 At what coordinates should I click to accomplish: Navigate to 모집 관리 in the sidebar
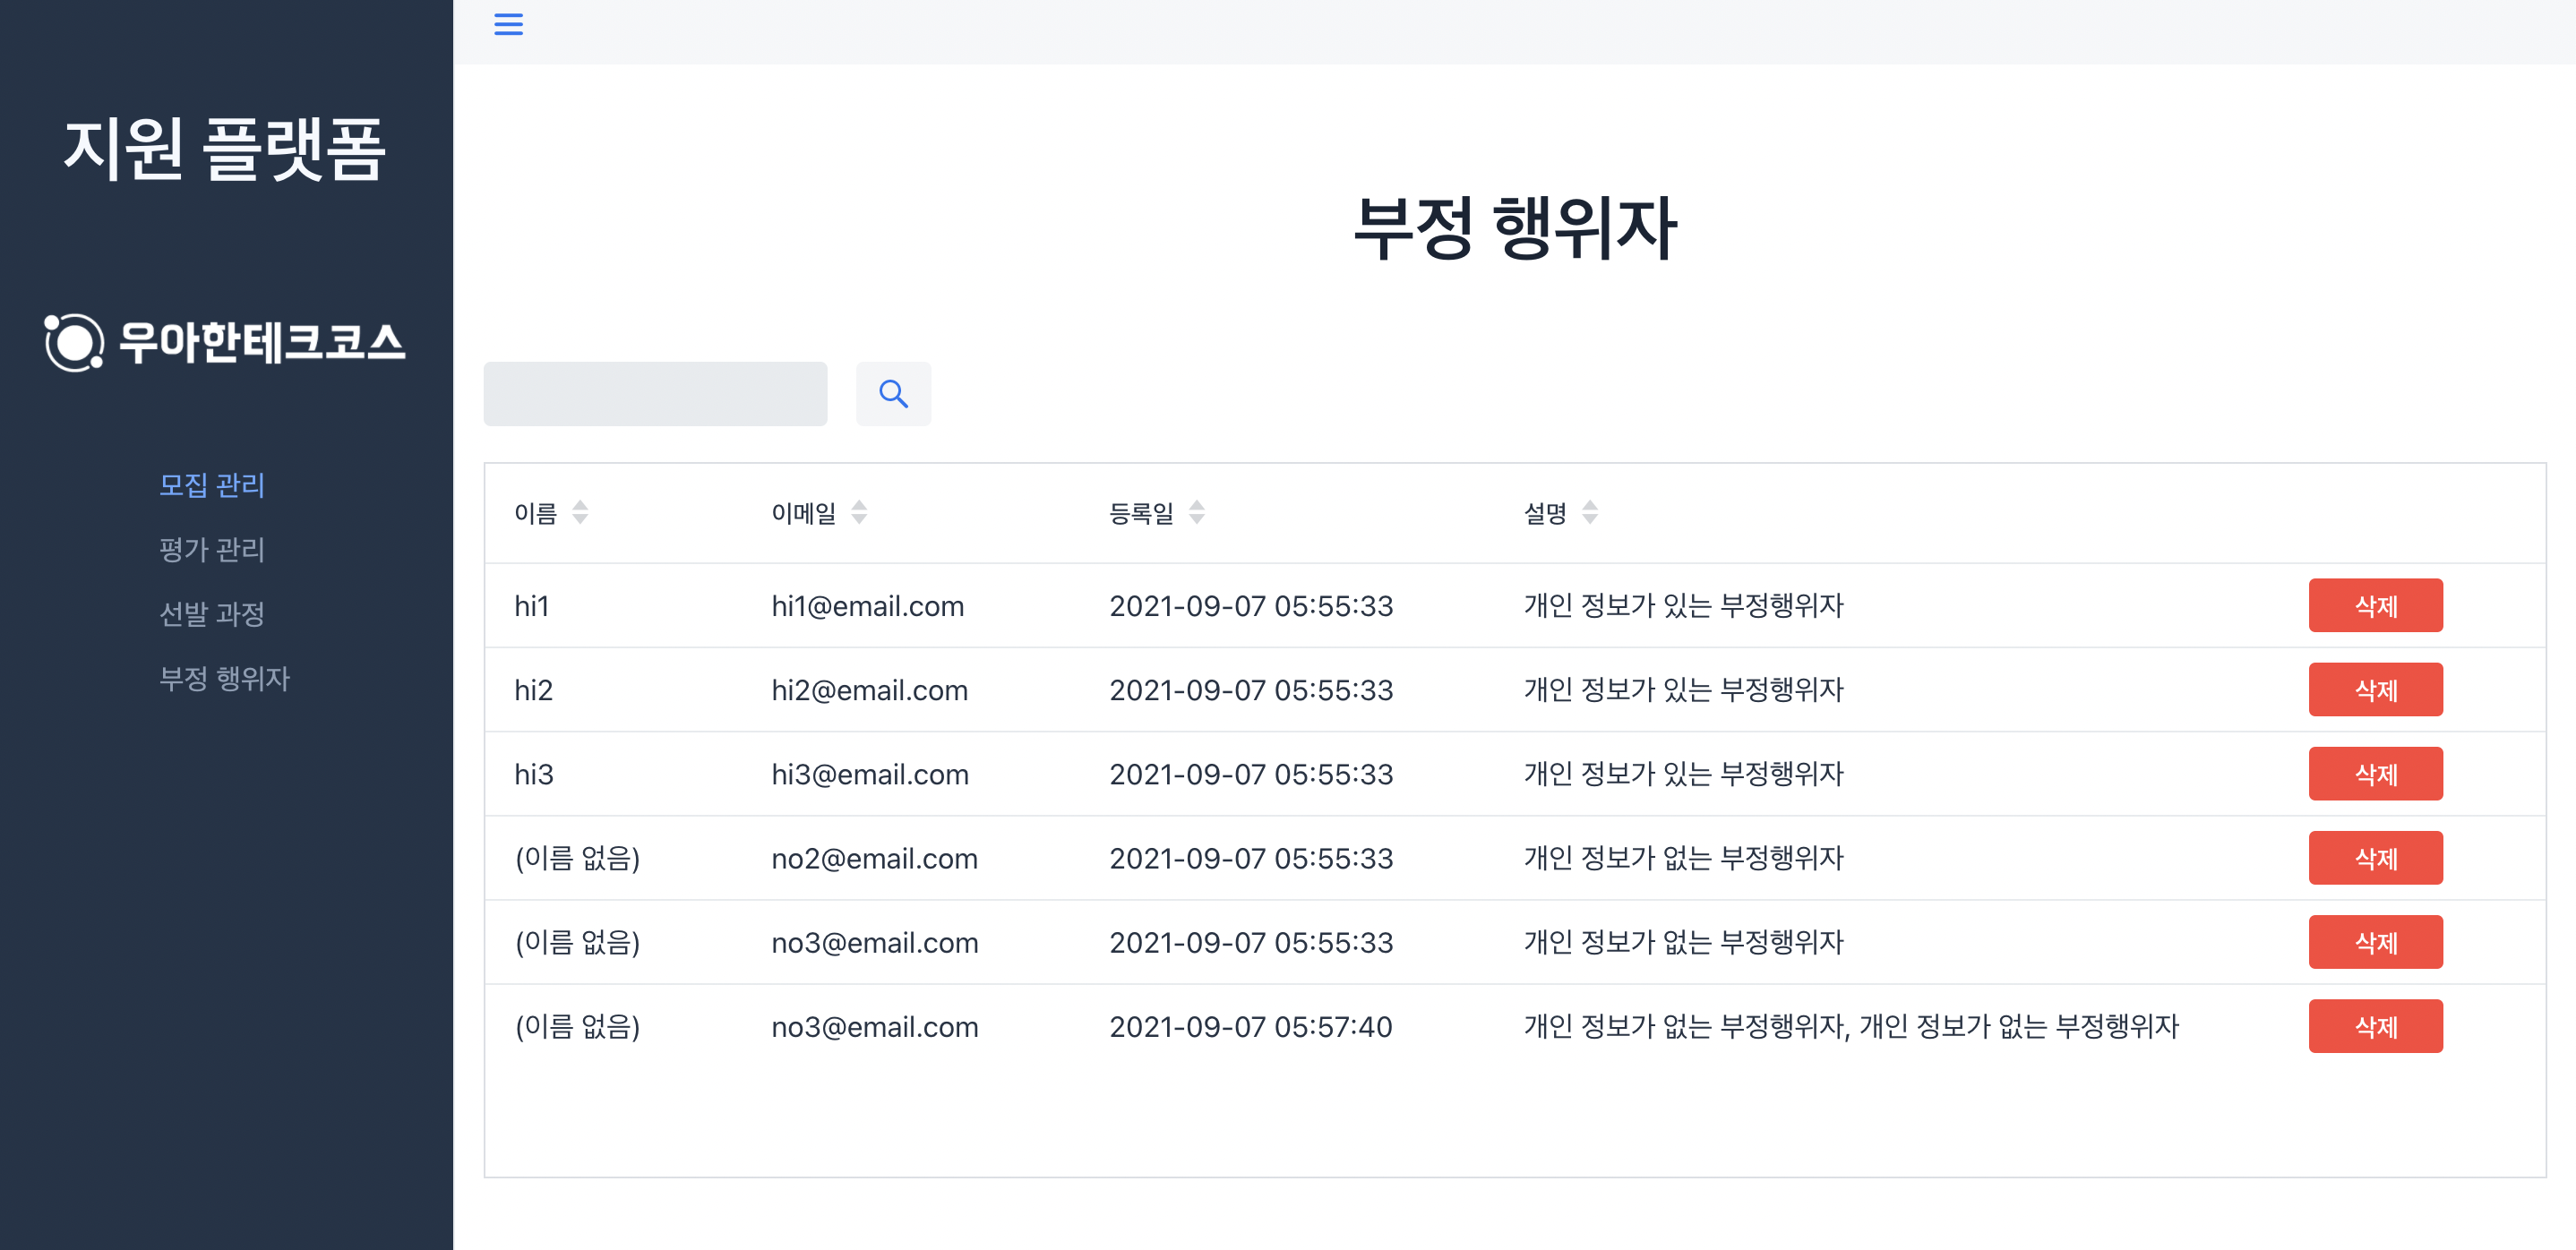click(x=212, y=485)
